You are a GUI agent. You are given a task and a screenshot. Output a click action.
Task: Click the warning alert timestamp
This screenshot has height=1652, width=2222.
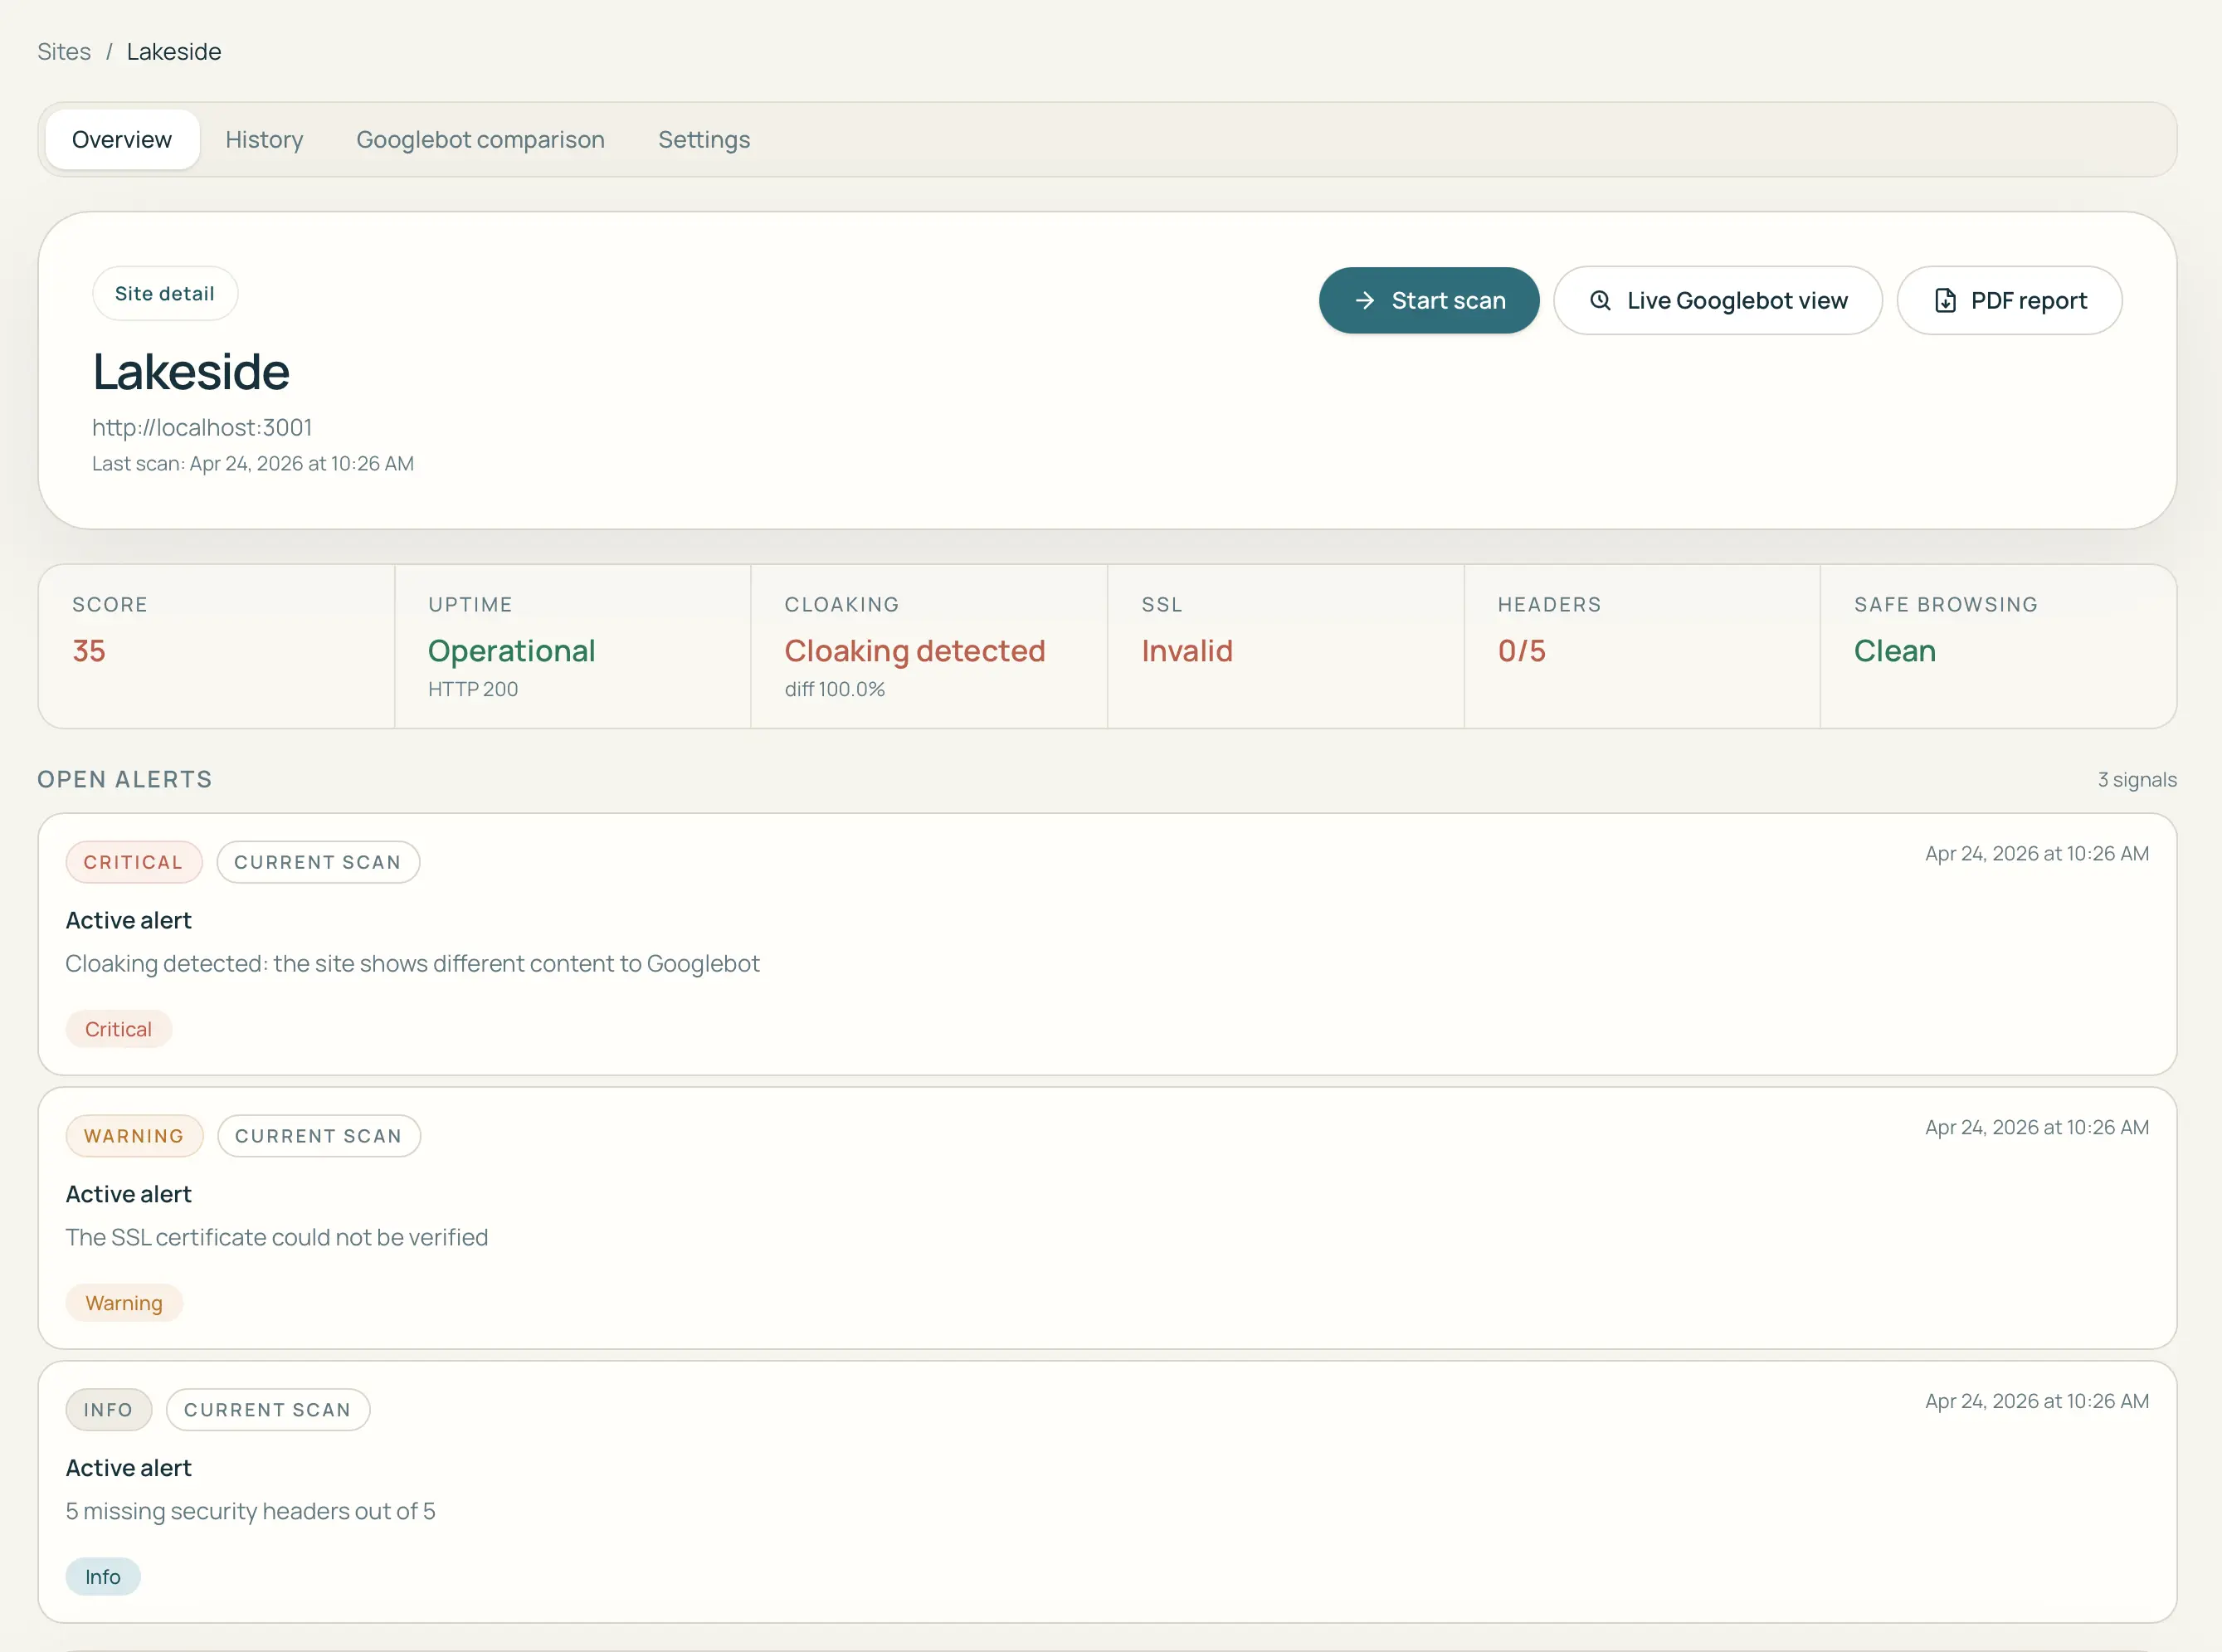tap(2037, 1128)
